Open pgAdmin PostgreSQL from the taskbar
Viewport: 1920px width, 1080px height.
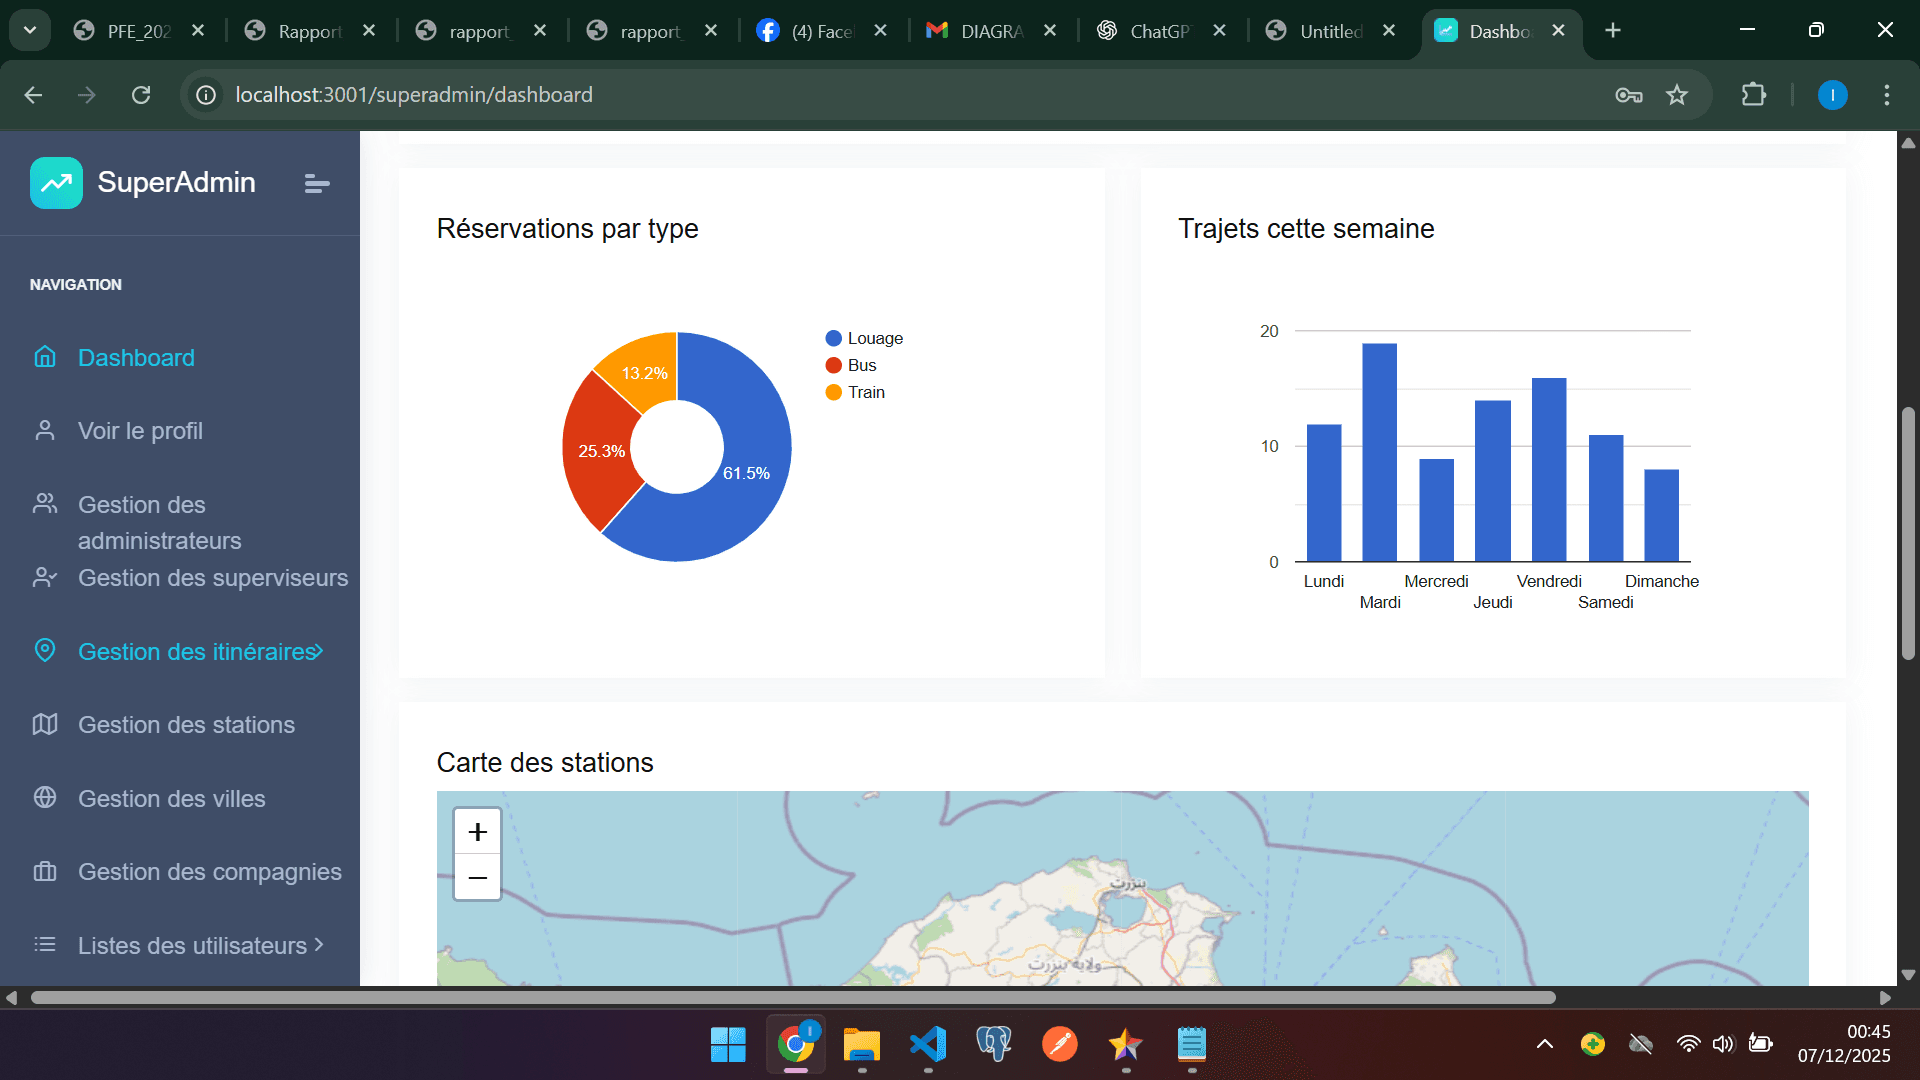[994, 1045]
